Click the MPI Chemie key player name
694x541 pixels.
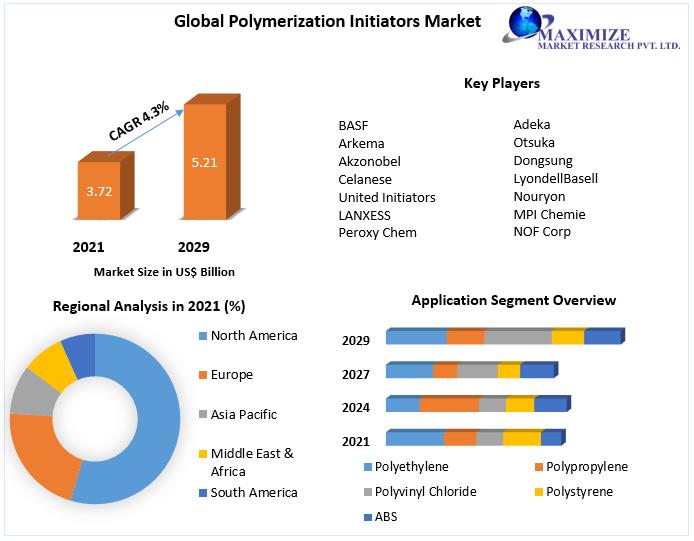coord(549,215)
